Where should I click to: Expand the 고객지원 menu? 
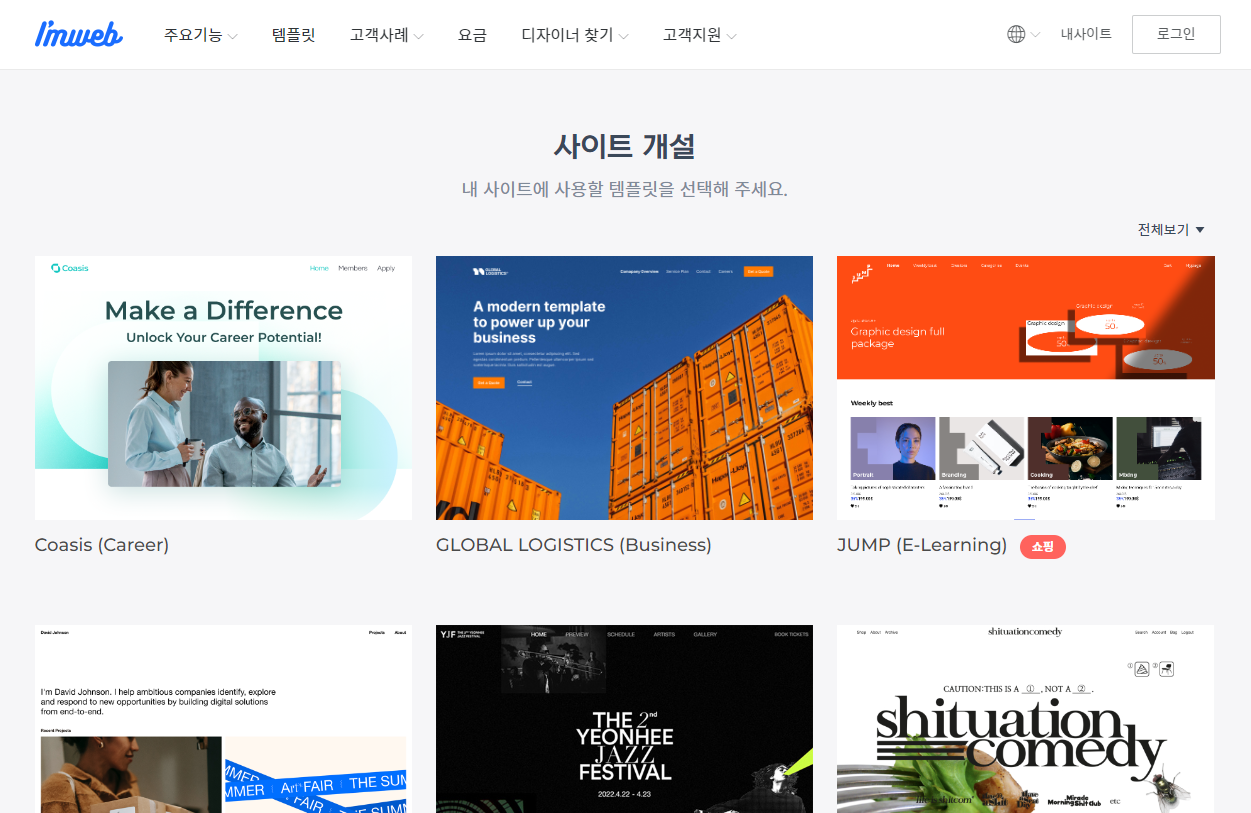pos(699,35)
